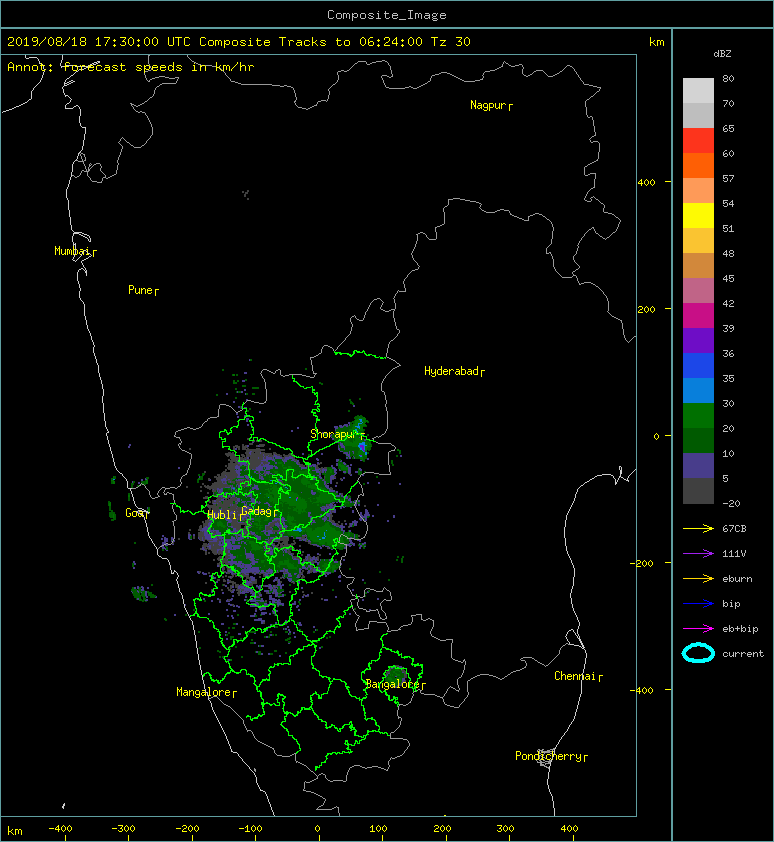This screenshot has height=842, width=774.
Task: Click the eburn arrow legend icon
Action: (x=698, y=578)
